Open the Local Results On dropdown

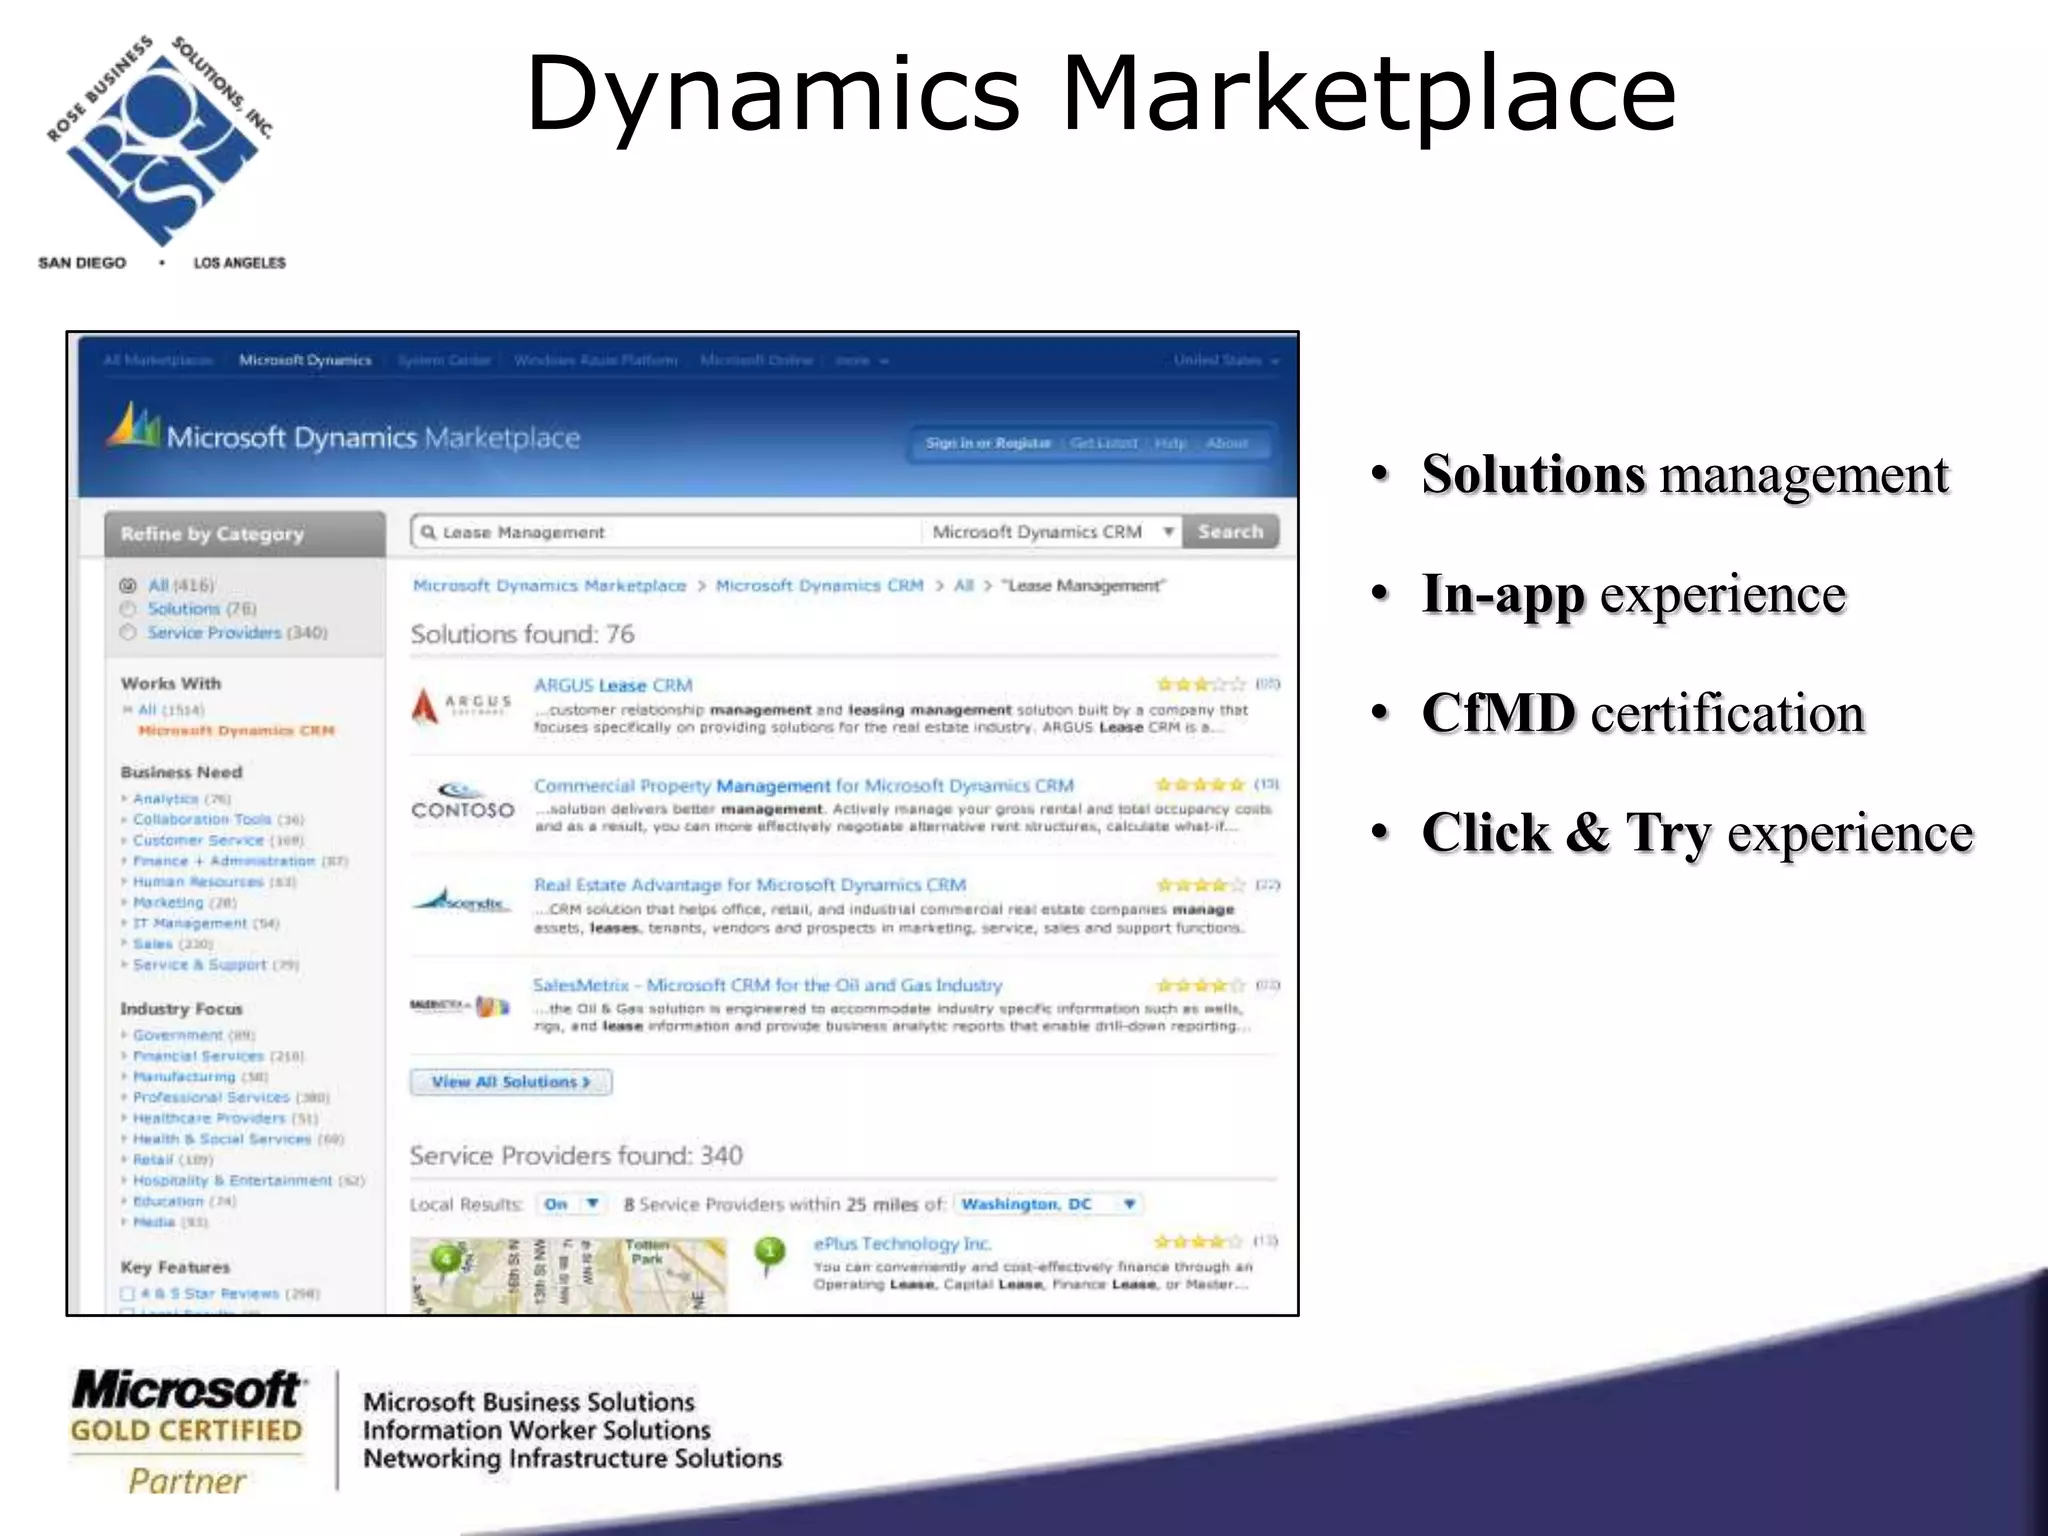tap(571, 1204)
